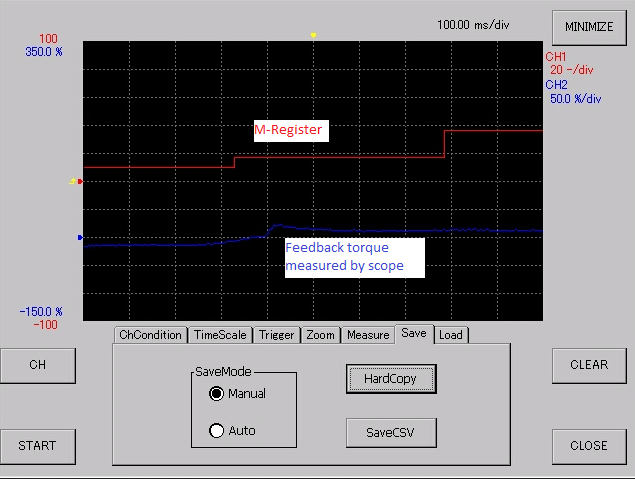Click the red -100 lower limit value
The width and height of the screenshot is (635, 479).
click(x=45, y=325)
